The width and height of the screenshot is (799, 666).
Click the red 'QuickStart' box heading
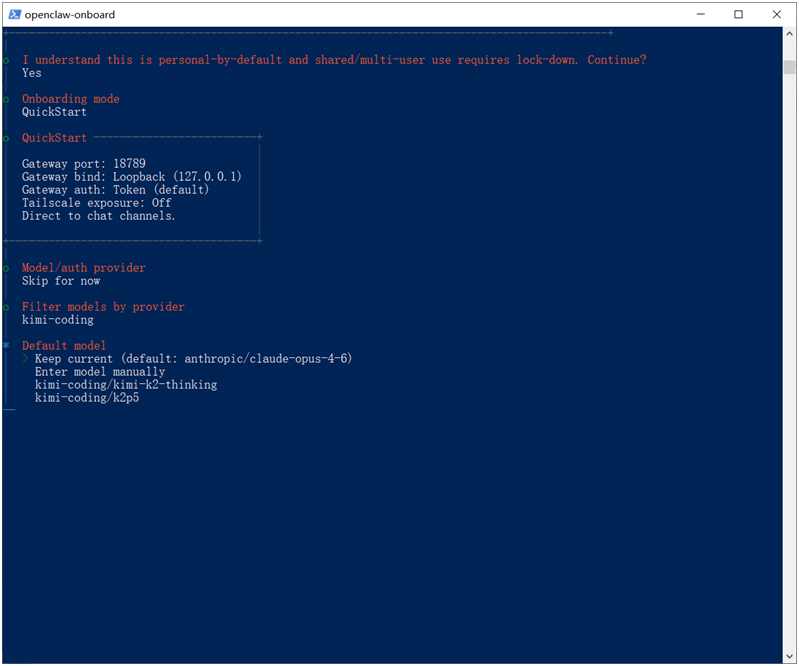point(54,138)
